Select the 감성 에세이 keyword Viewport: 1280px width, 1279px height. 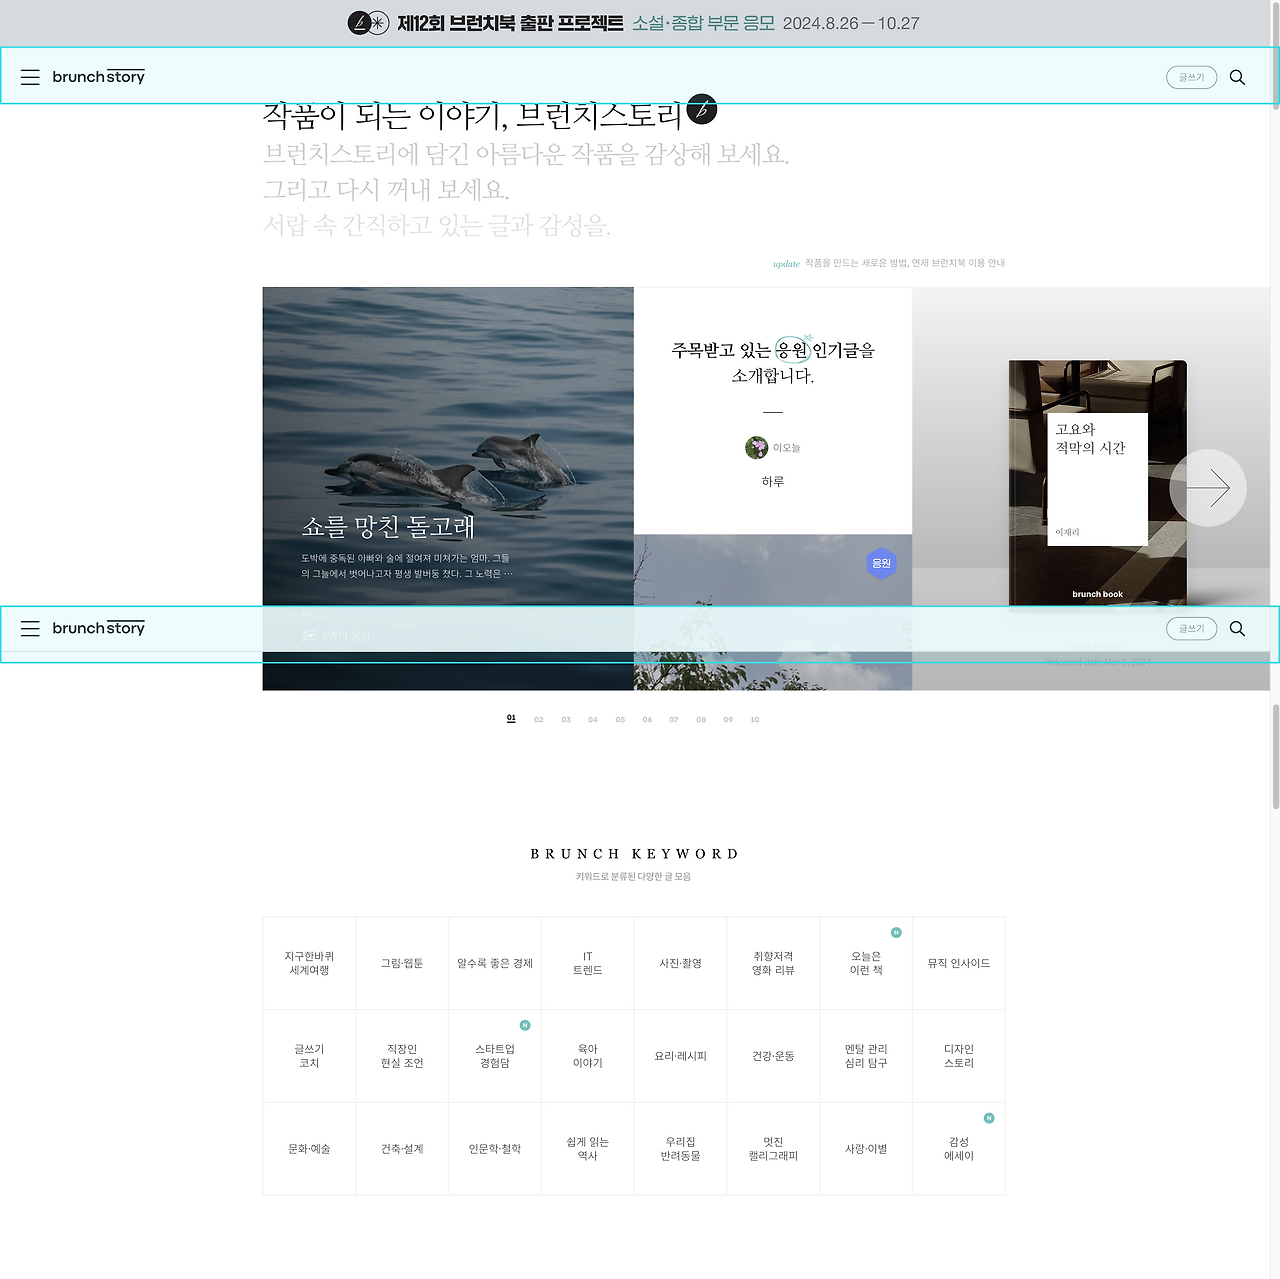pos(959,1149)
